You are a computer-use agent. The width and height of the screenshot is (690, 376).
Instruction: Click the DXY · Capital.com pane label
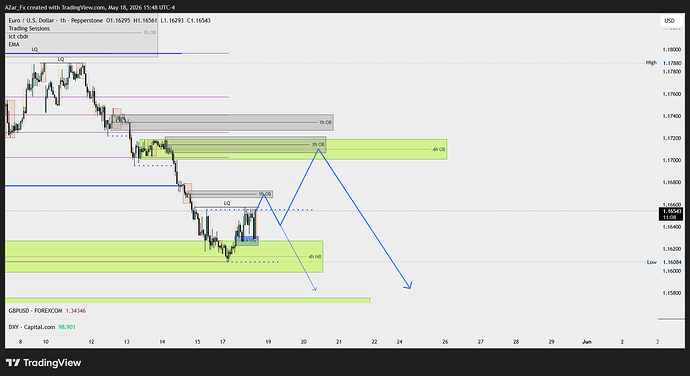click(x=32, y=327)
